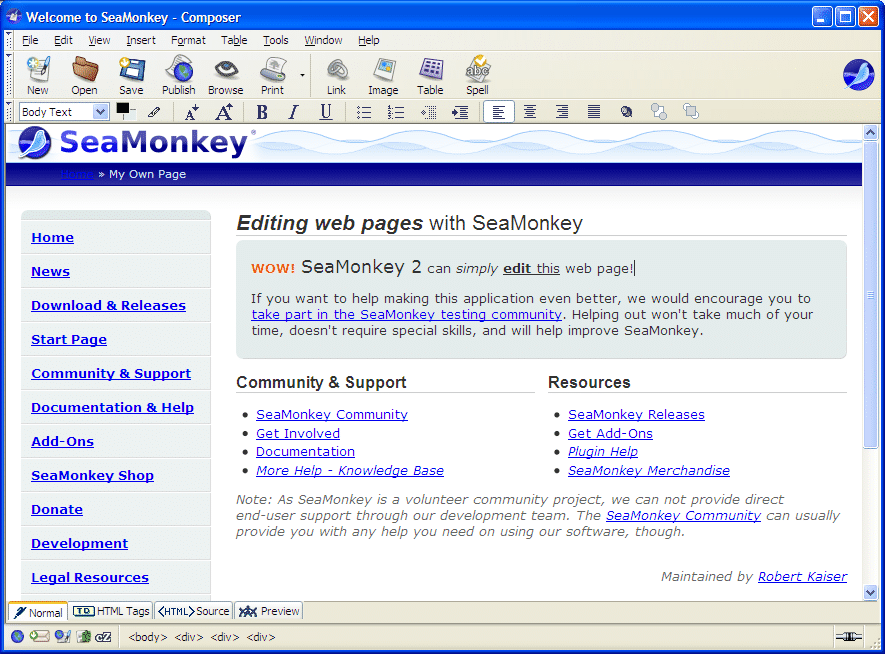Toggle Italic text formatting
The image size is (885, 654).
[x=293, y=112]
